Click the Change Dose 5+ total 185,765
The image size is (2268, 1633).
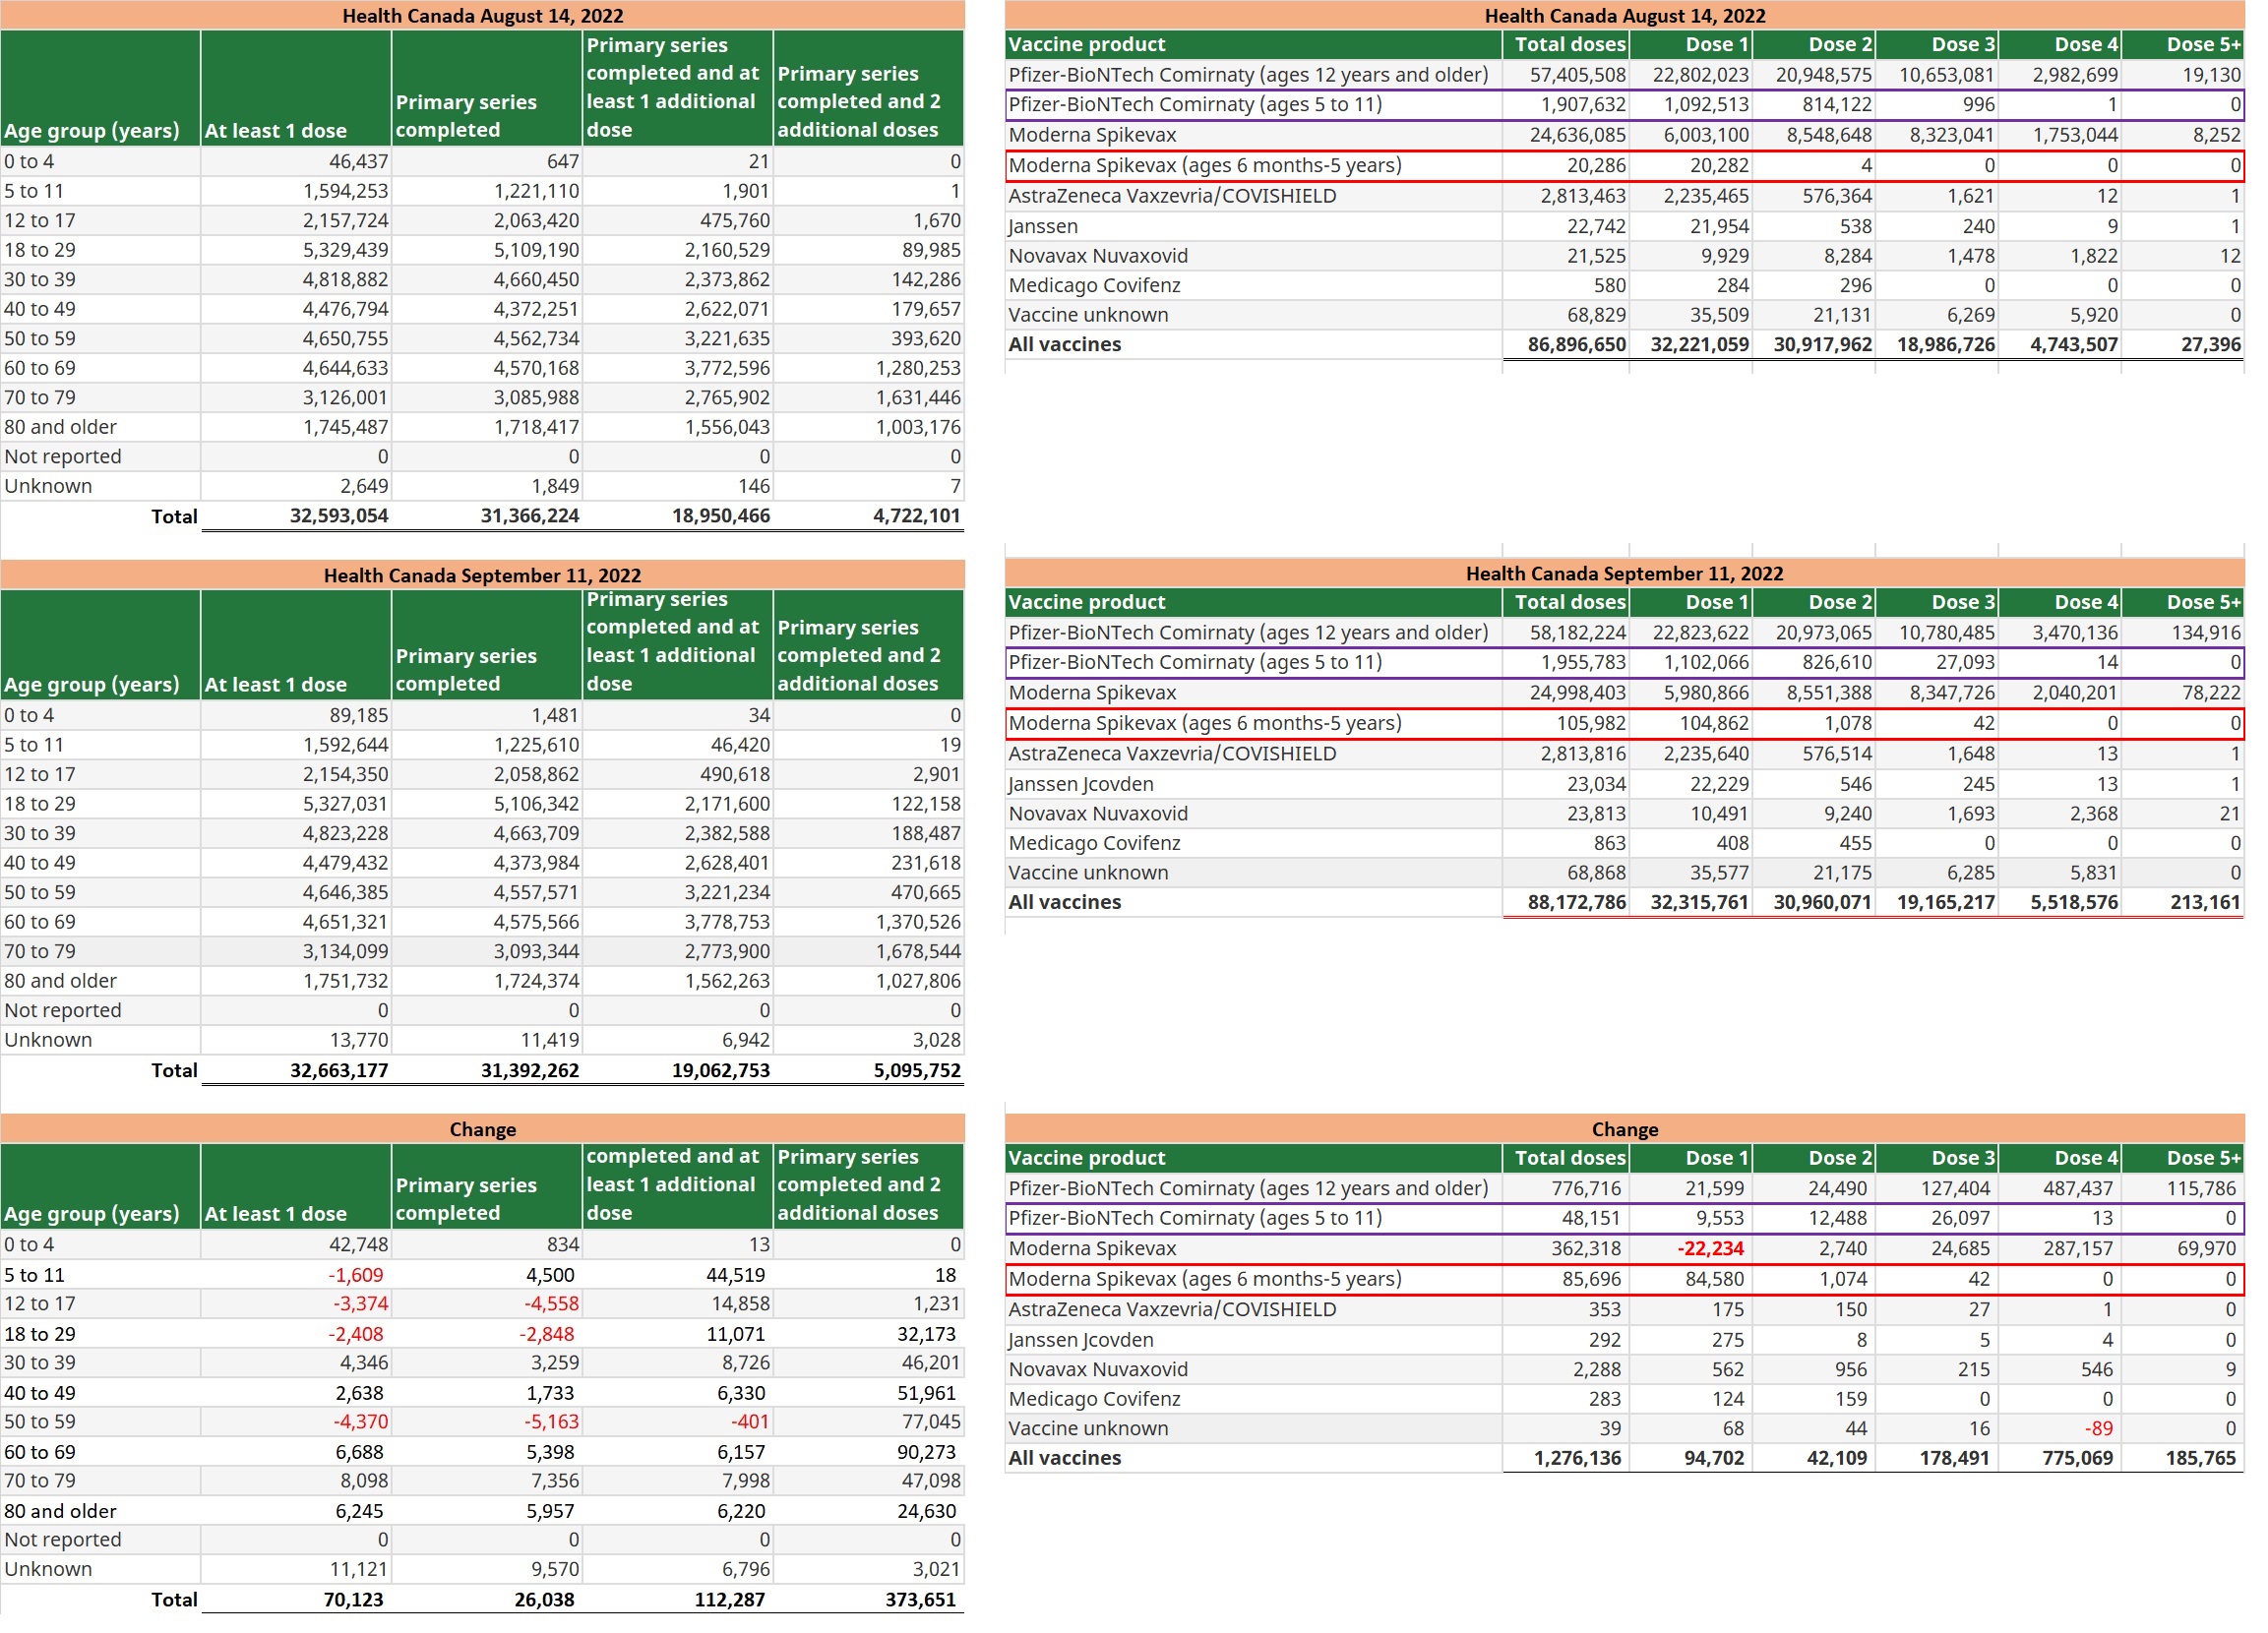[x=2183, y=1458]
